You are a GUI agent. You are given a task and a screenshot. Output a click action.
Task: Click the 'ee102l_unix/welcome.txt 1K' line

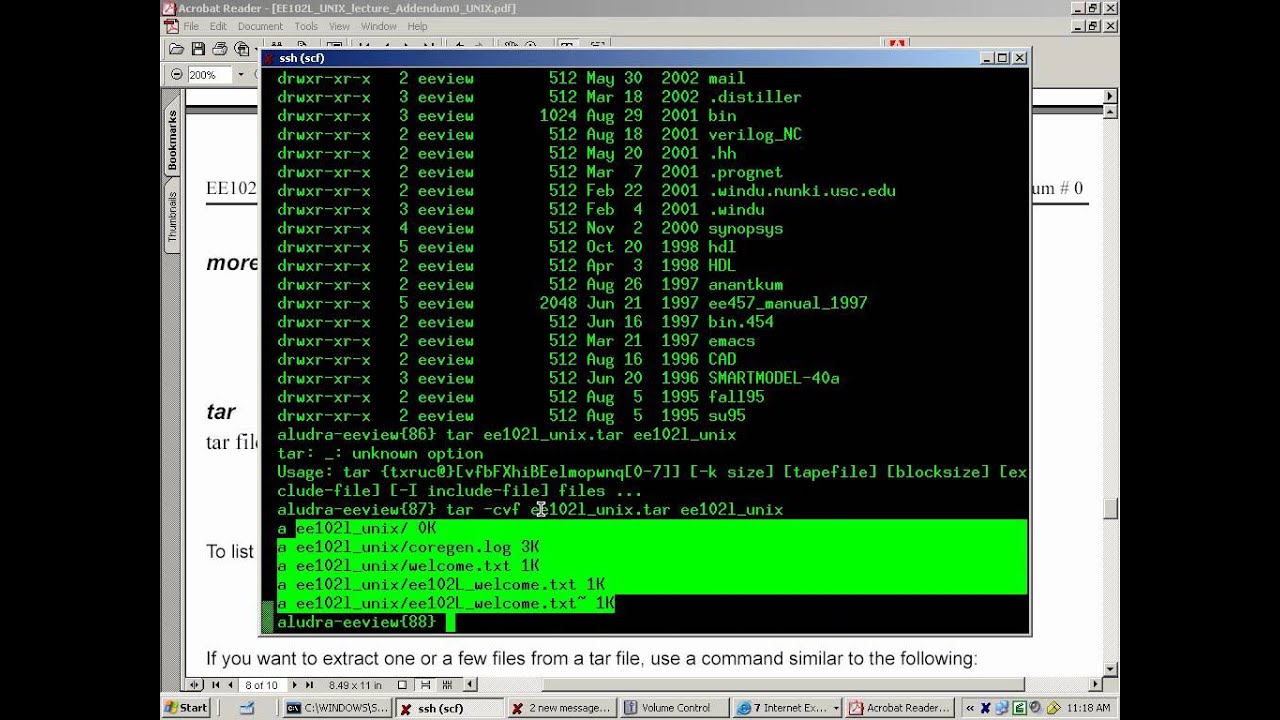point(408,566)
